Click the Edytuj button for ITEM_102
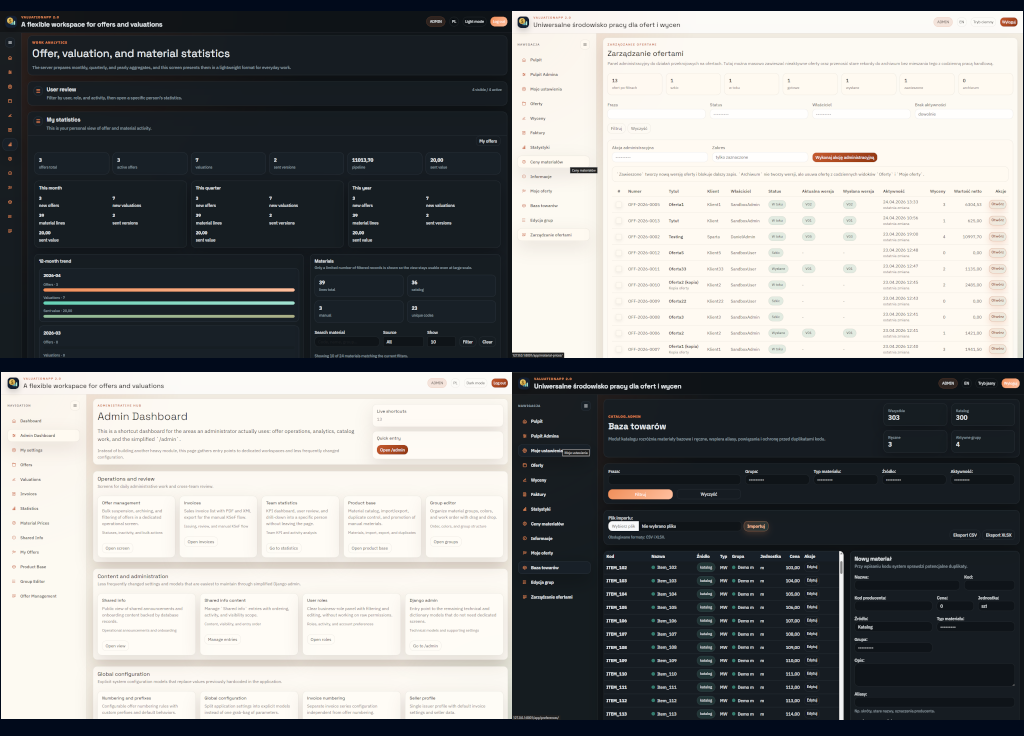The width and height of the screenshot is (1024, 736). (812, 567)
